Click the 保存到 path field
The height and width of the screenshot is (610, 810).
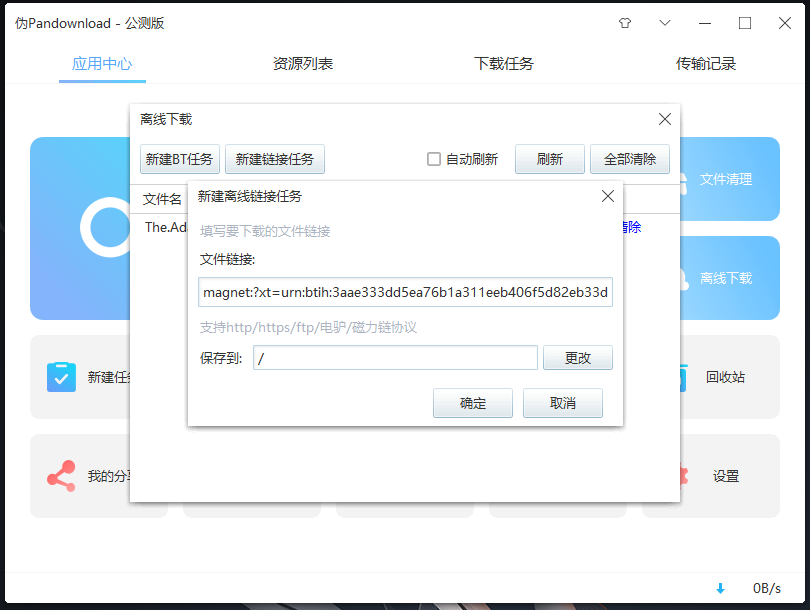click(x=395, y=358)
